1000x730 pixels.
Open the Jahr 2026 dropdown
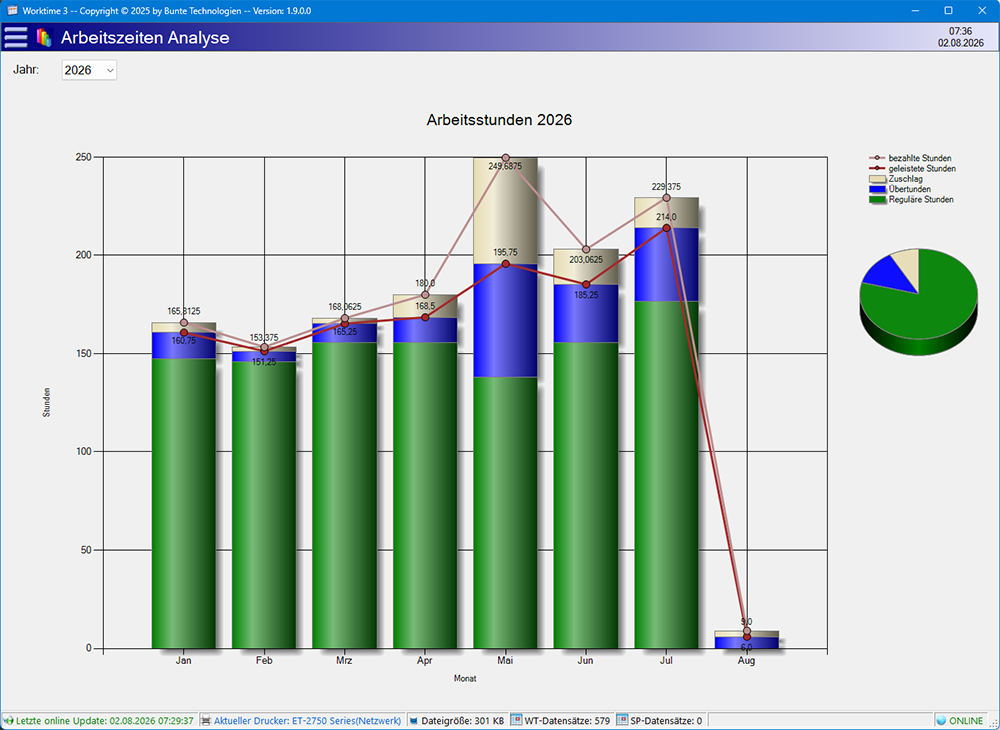click(89, 70)
